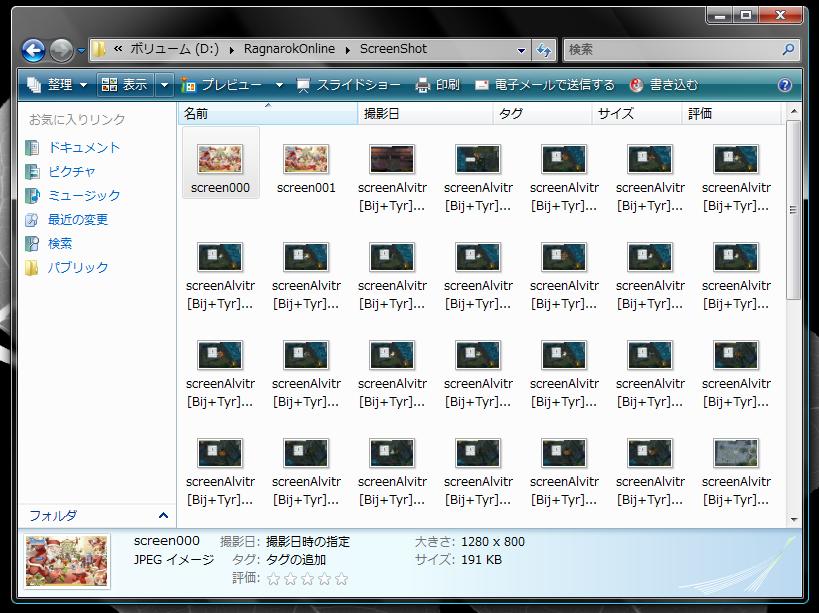Click the パブリック folder icon in the sidebar
This screenshot has height=613, width=819.
tap(32, 268)
